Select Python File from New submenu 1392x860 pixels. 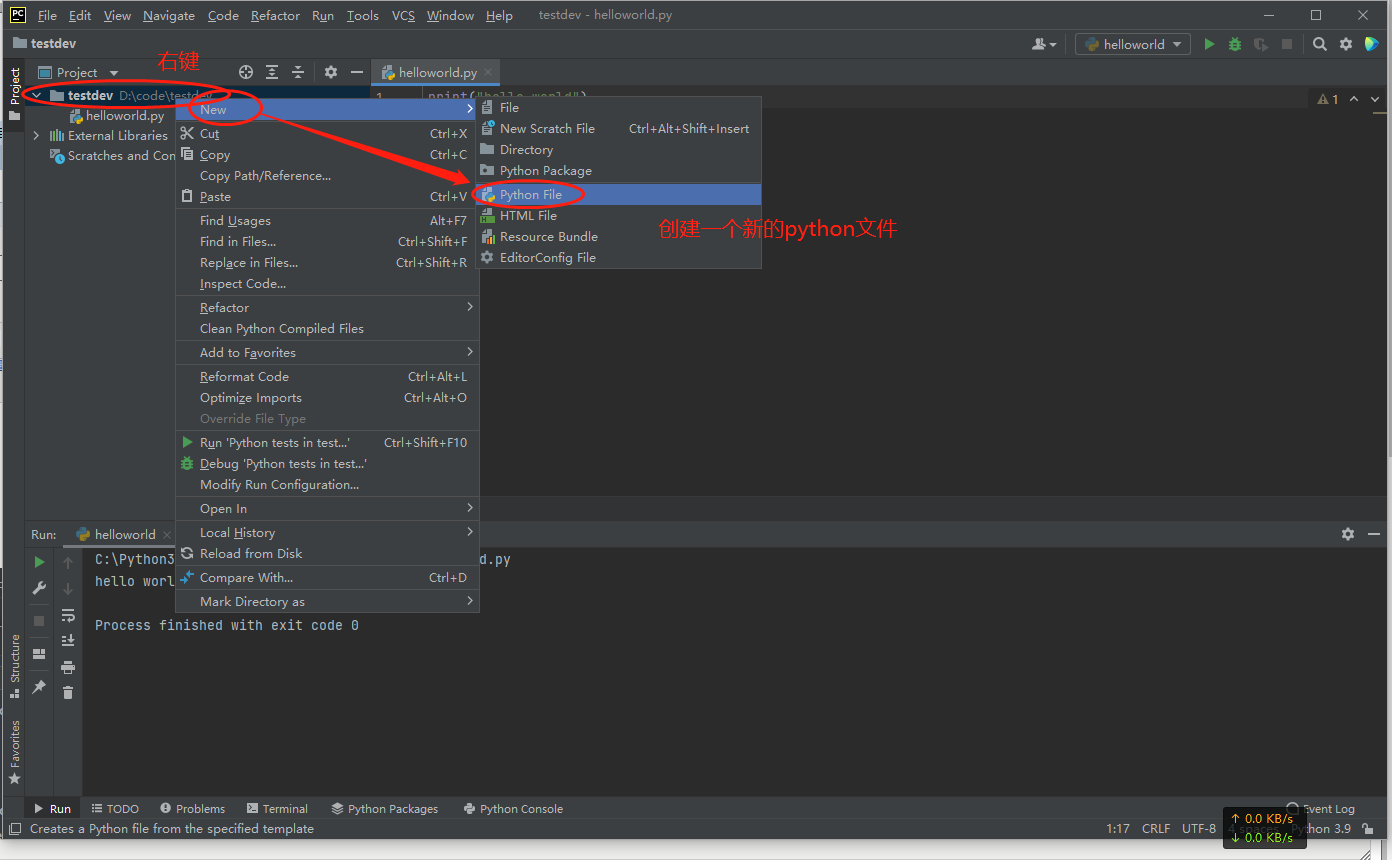click(618, 194)
